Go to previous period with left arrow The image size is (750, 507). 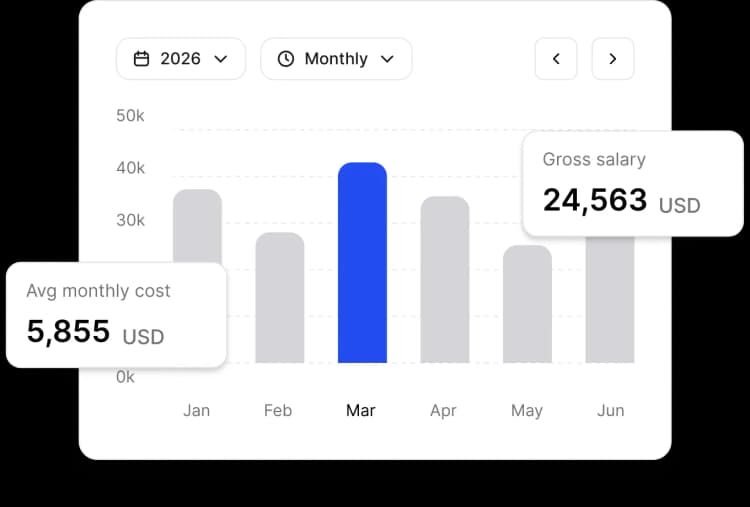pyautogui.click(x=556, y=59)
